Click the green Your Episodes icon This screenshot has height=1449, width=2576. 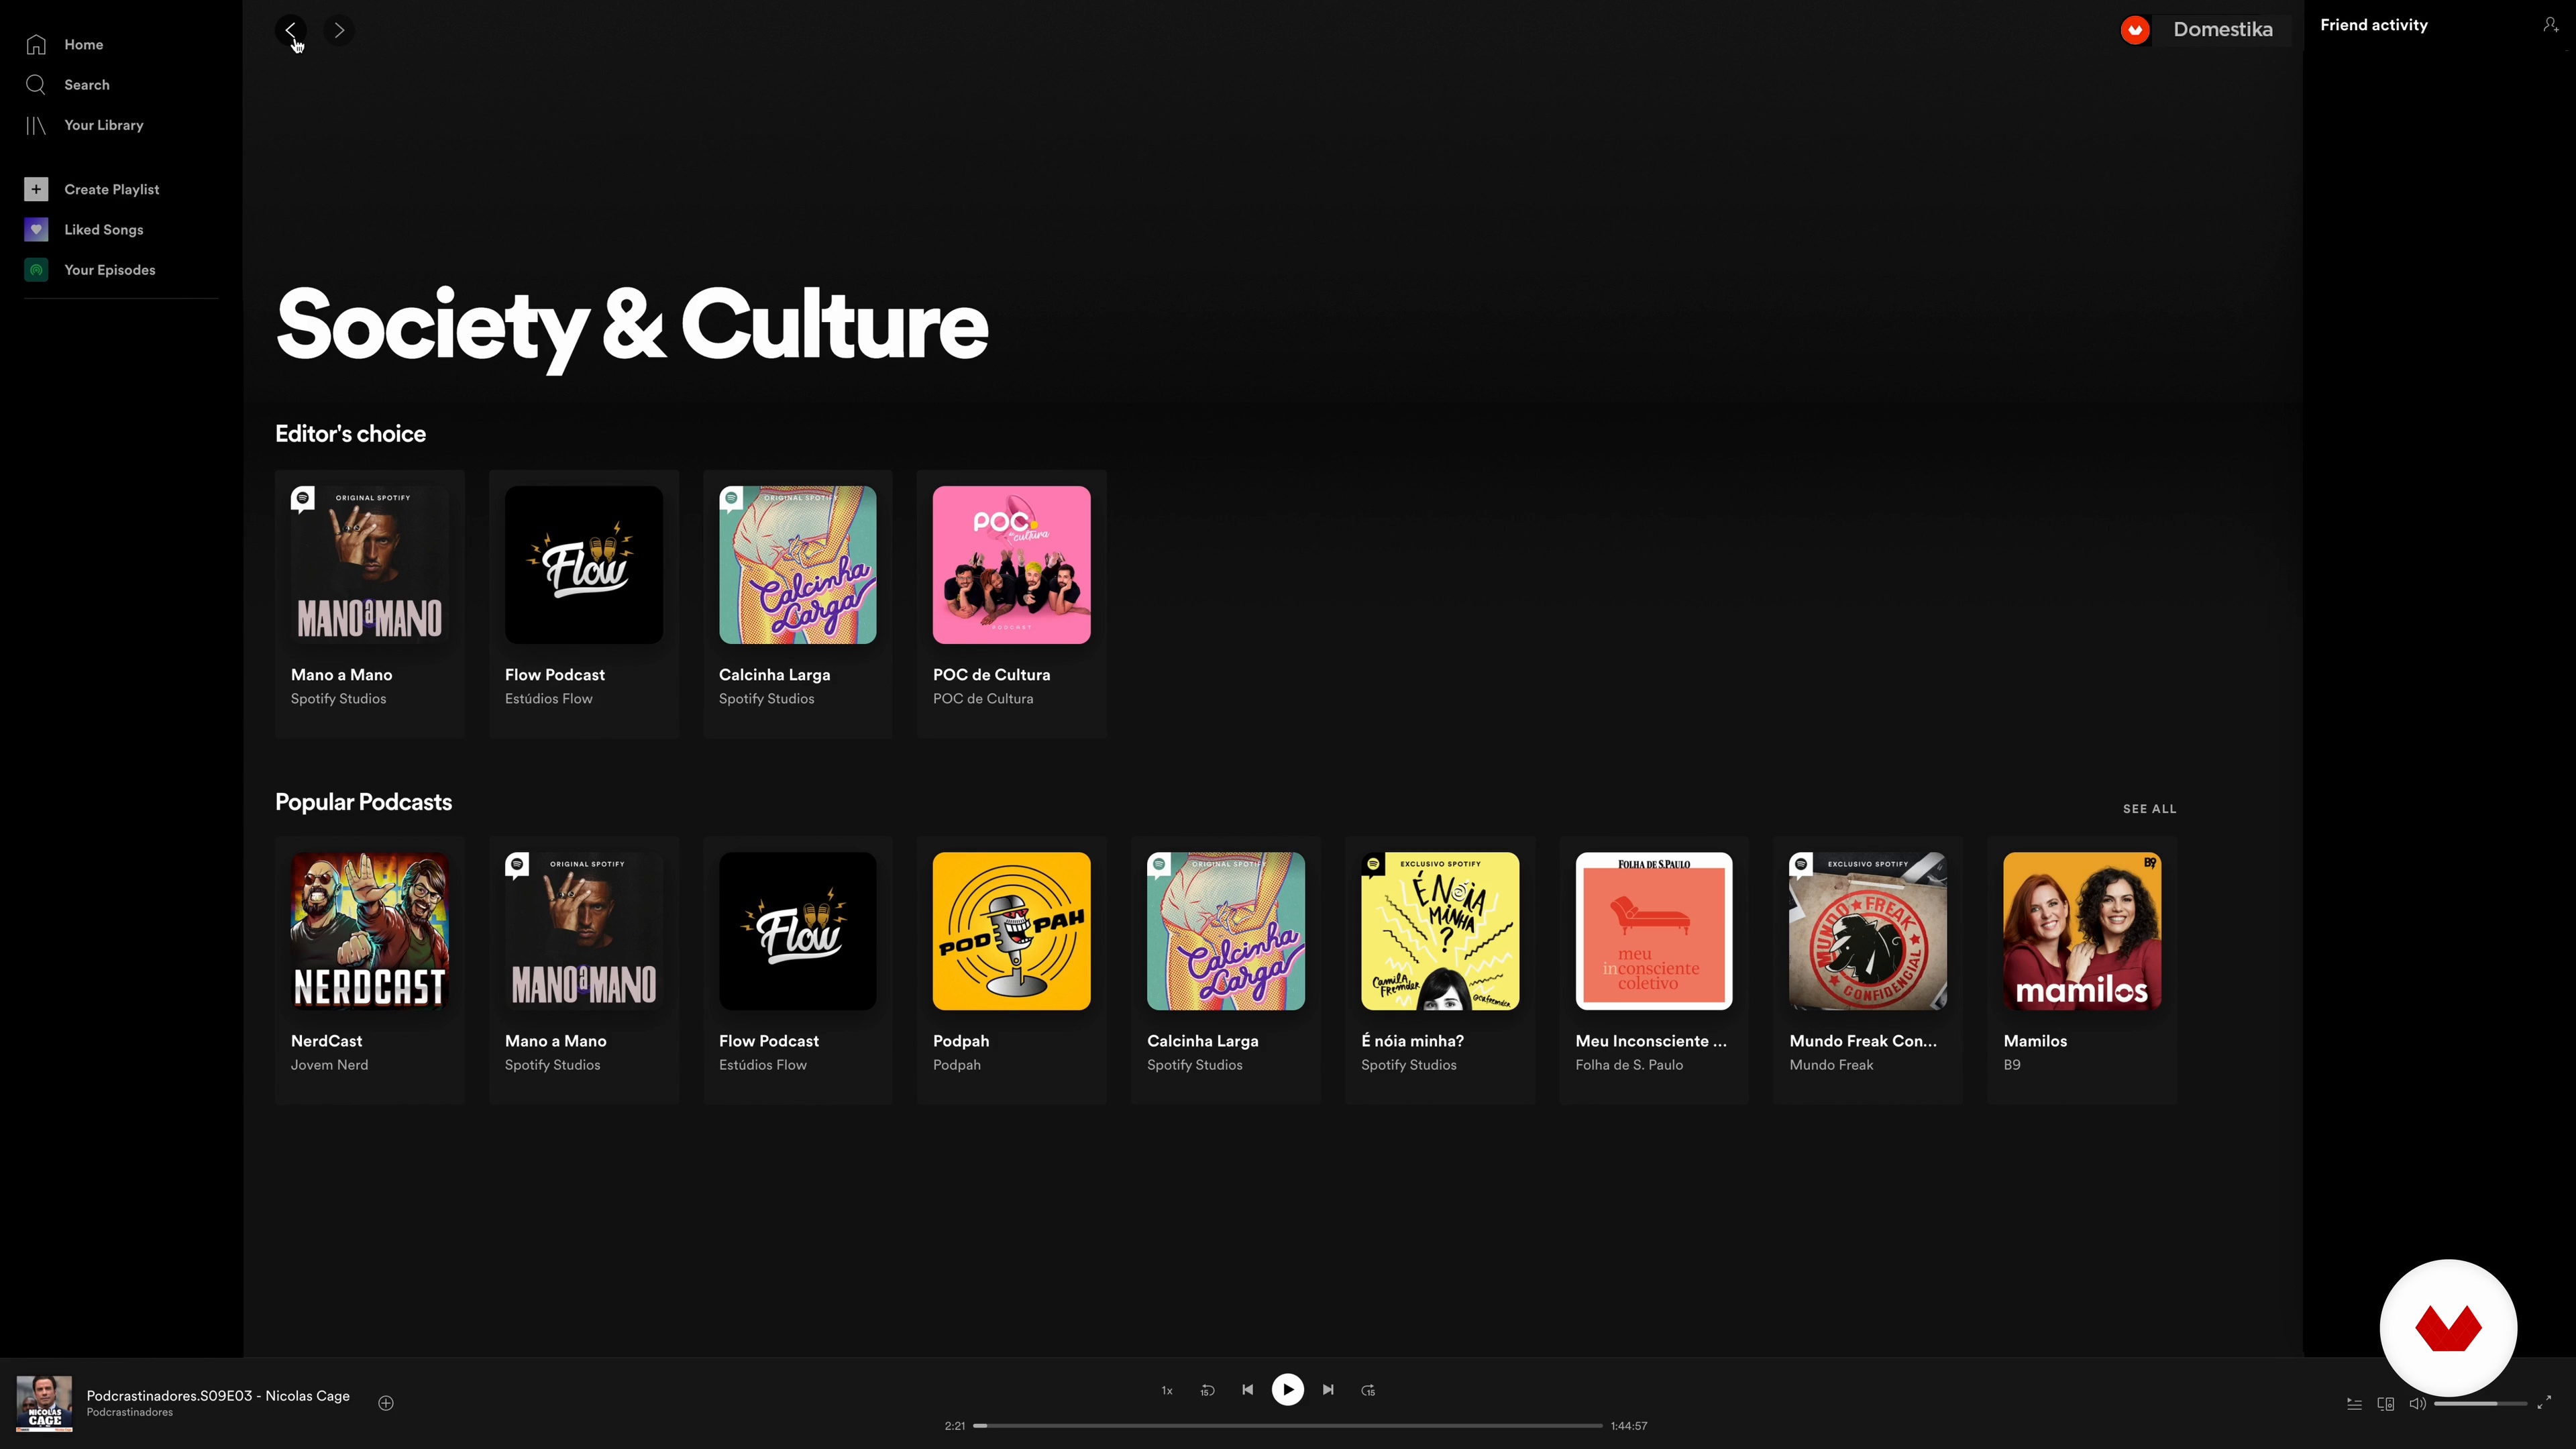click(x=36, y=269)
